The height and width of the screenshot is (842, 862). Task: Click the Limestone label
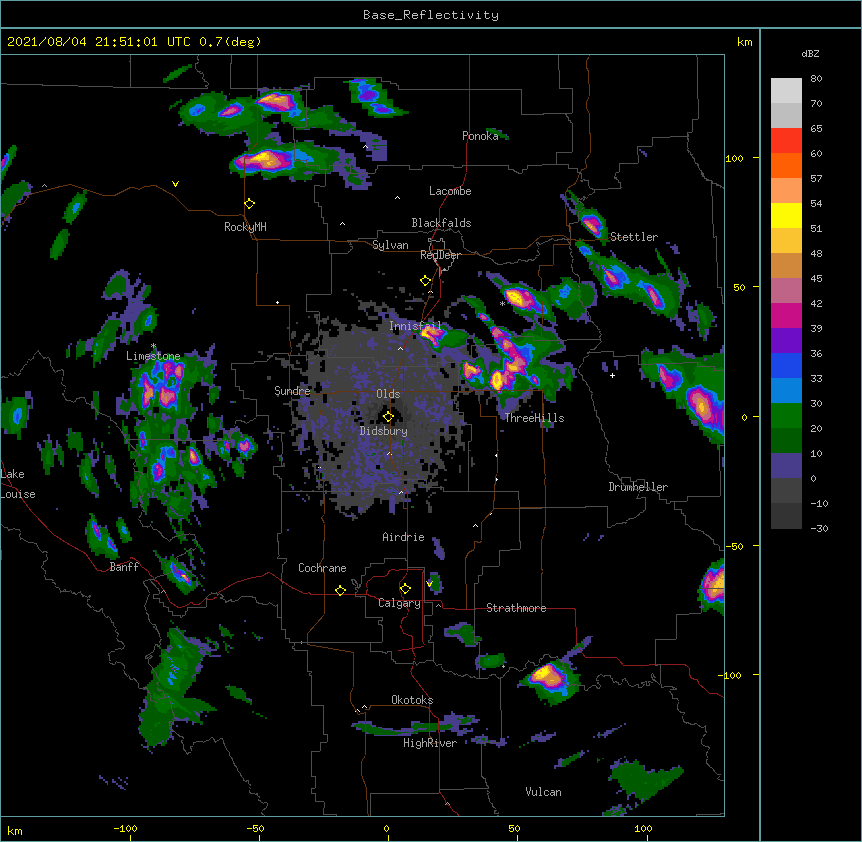coord(153,356)
